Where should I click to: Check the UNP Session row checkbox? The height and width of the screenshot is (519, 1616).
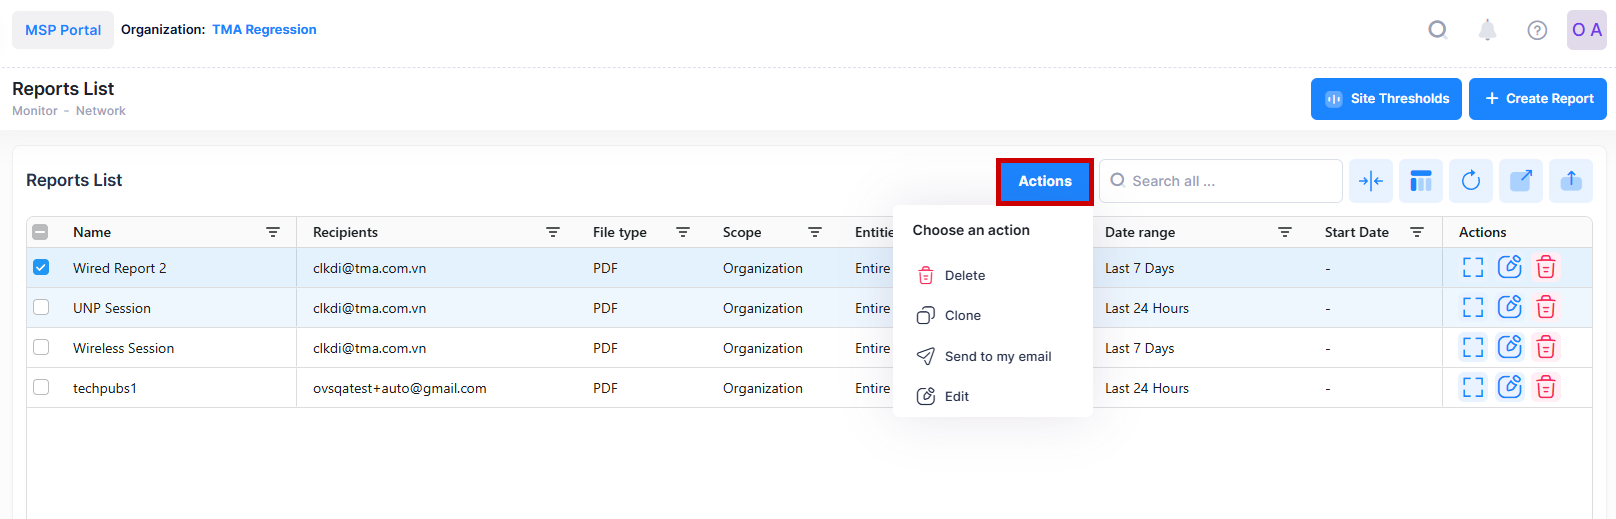41,308
